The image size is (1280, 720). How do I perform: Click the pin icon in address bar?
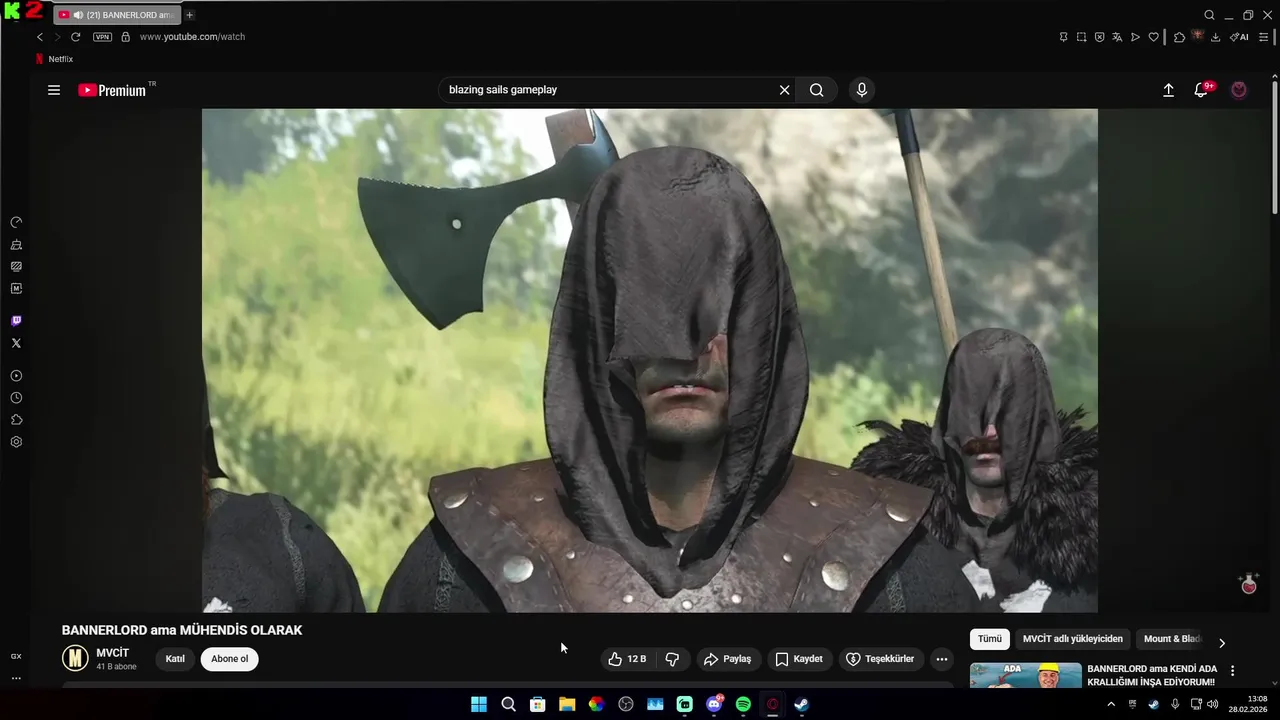point(1063,37)
